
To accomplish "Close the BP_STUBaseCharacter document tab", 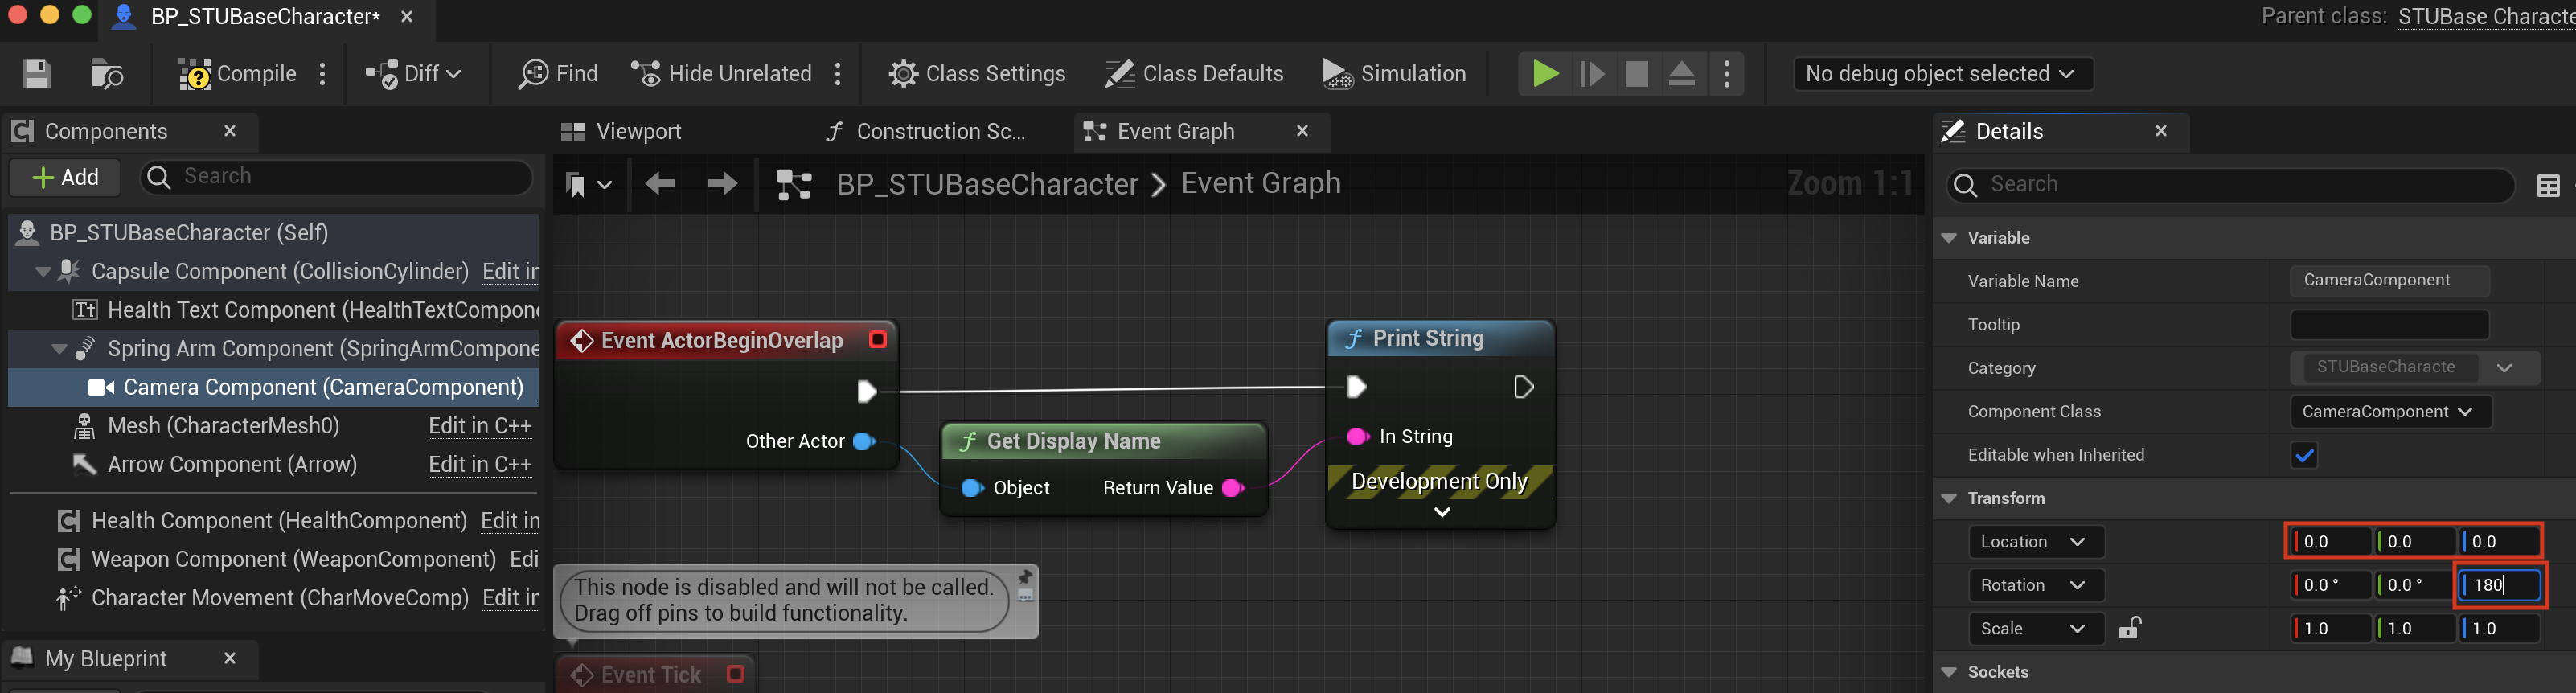I will pyautogui.click(x=407, y=17).
